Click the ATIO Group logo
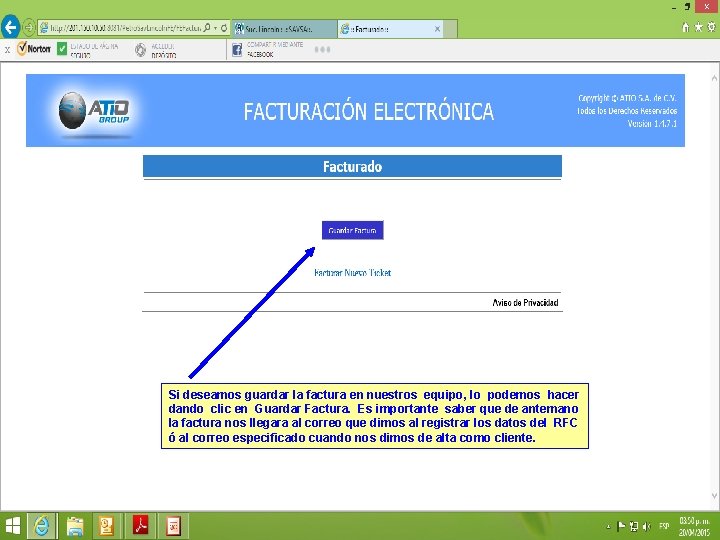The width and height of the screenshot is (720, 540). coord(94,112)
